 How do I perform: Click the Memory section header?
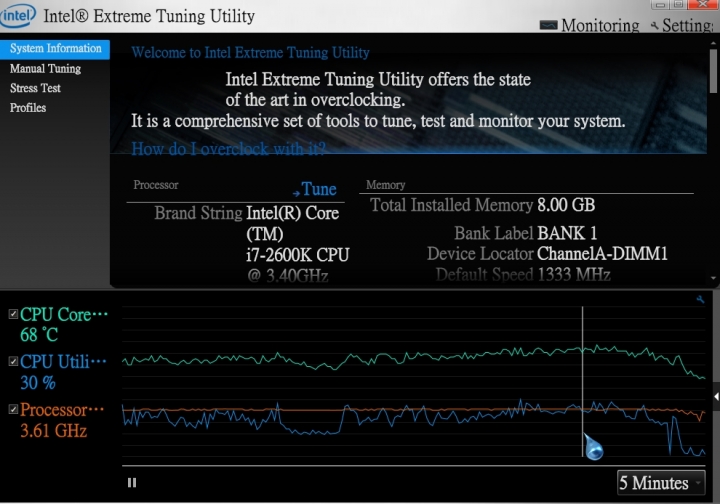coord(385,185)
